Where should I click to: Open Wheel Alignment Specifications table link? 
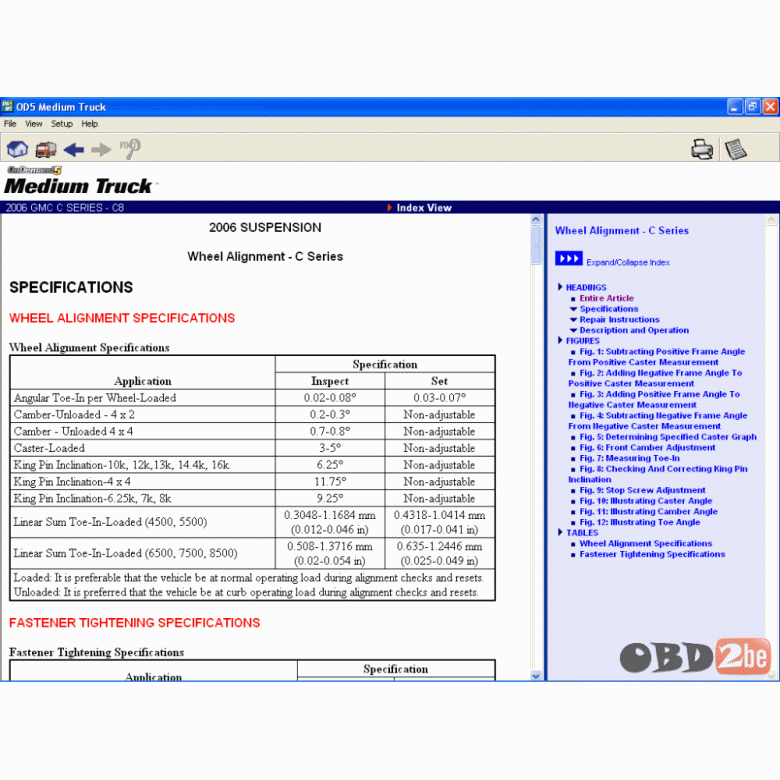tap(646, 543)
